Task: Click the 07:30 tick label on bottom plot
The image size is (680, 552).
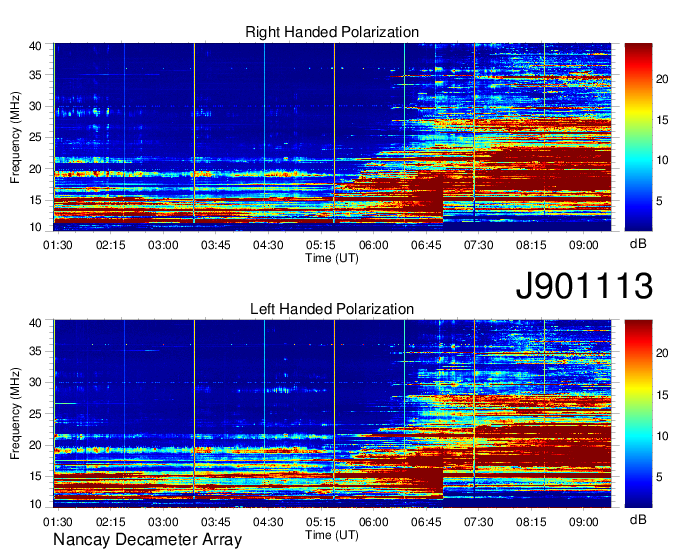Action: (478, 522)
